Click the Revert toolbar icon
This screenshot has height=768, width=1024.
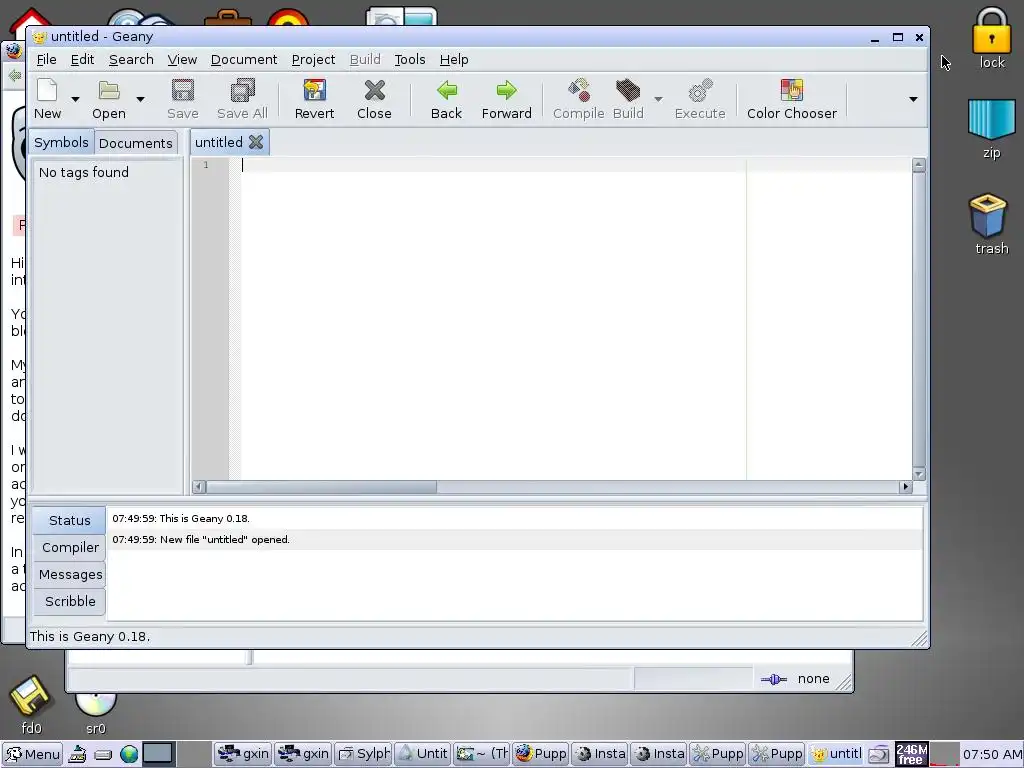[x=314, y=99]
